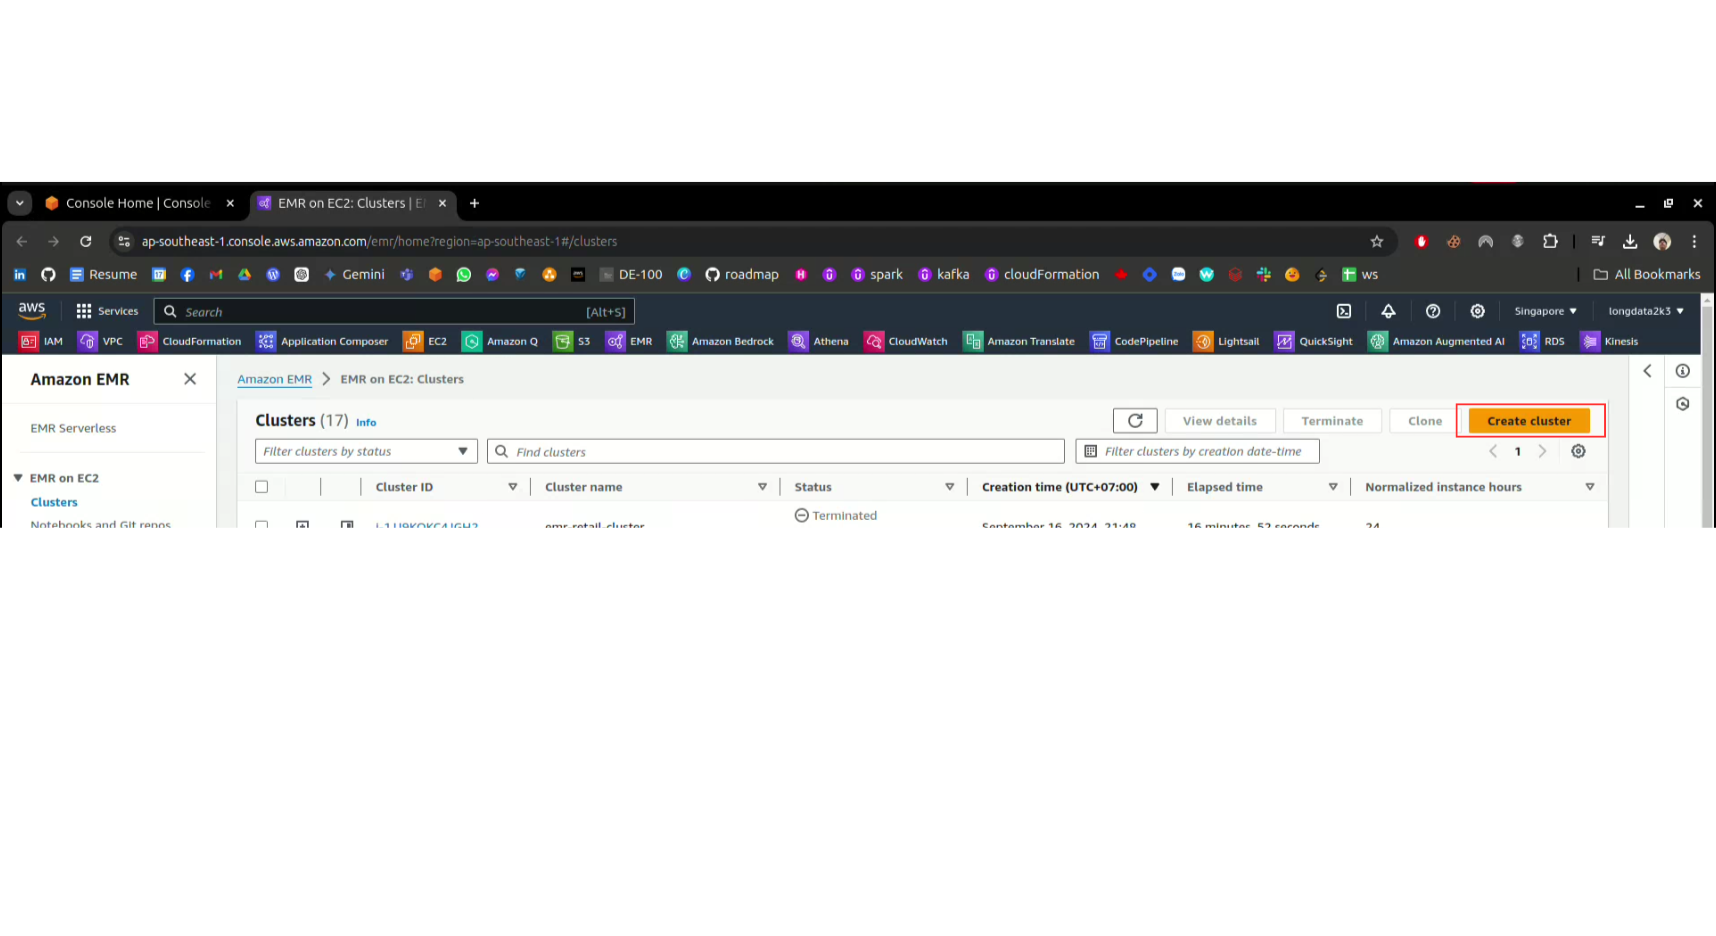1716x936 pixels.
Task: Open the AWS CloudShell icon
Action: click(x=1344, y=311)
